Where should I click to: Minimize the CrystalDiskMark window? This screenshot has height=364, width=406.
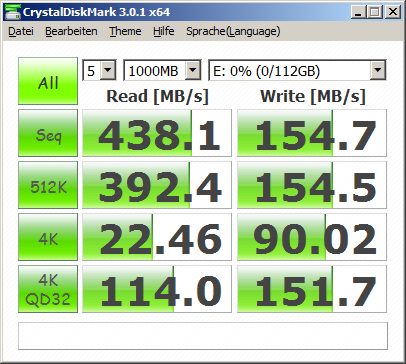[359, 12]
